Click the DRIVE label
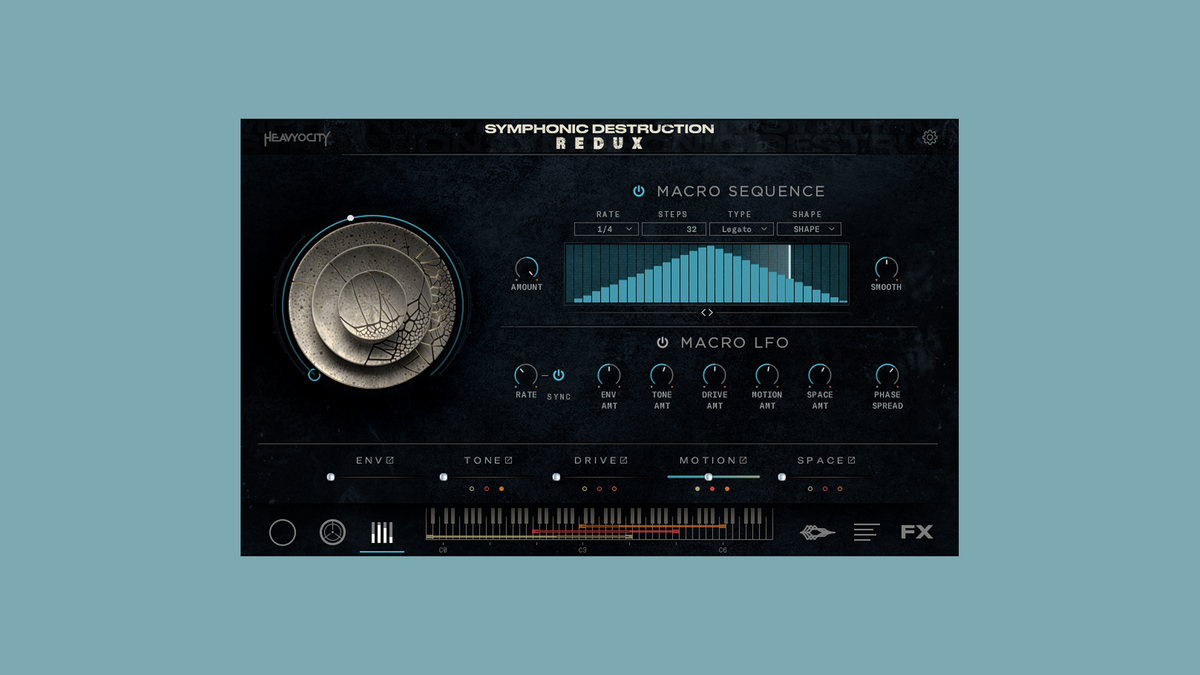Image resolution: width=1200 pixels, height=675 pixels. pos(595,460)
